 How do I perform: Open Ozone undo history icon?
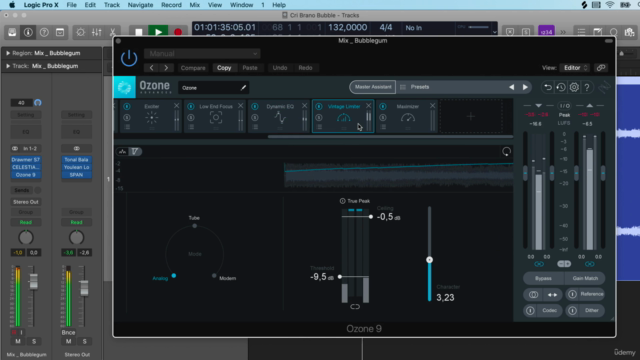pos(561,87)
